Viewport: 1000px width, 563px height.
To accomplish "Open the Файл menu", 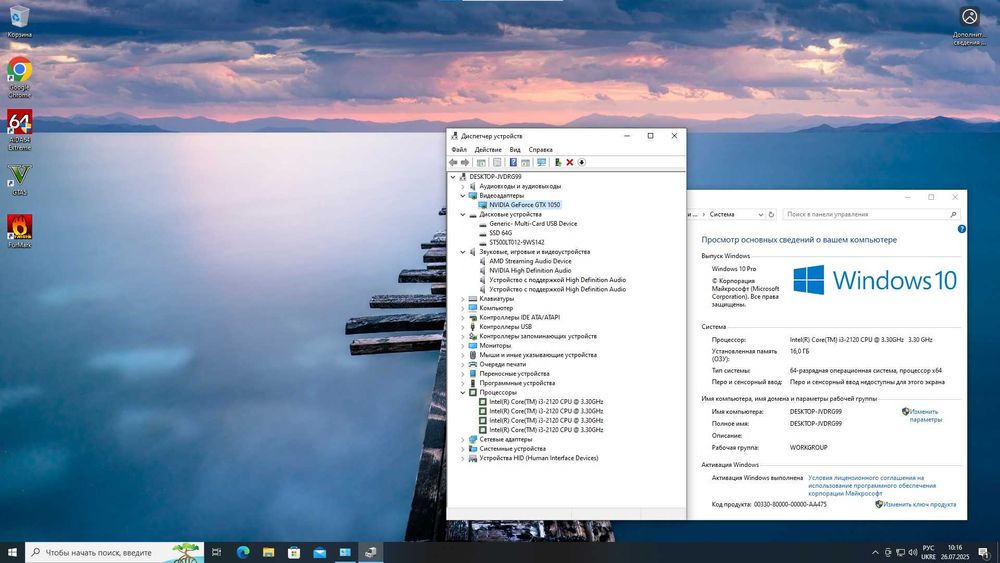I will click(x=459, y=150).
